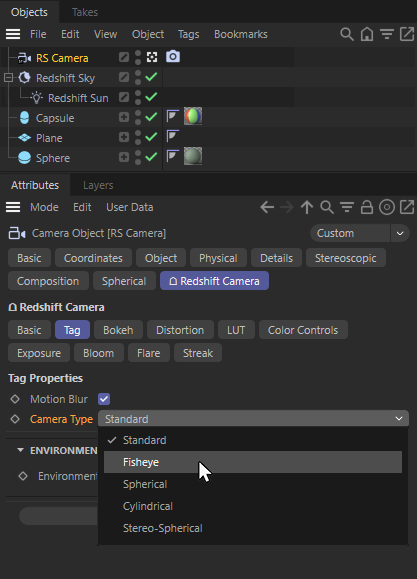Open the Camera Type Standard dropdown
This screenshot has height=579, width=417.
click(253, 419)
